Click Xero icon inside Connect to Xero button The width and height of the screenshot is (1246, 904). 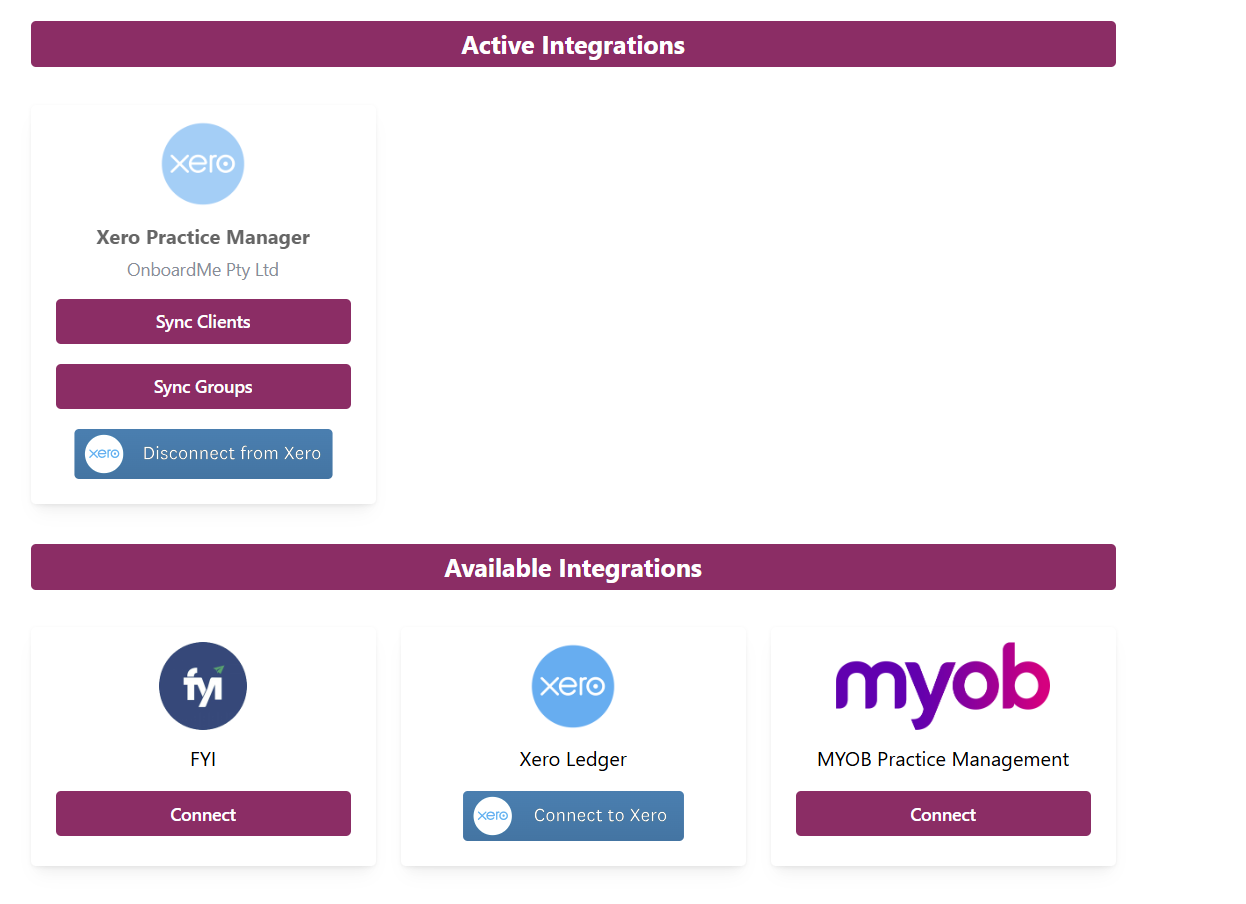point(493,816)
